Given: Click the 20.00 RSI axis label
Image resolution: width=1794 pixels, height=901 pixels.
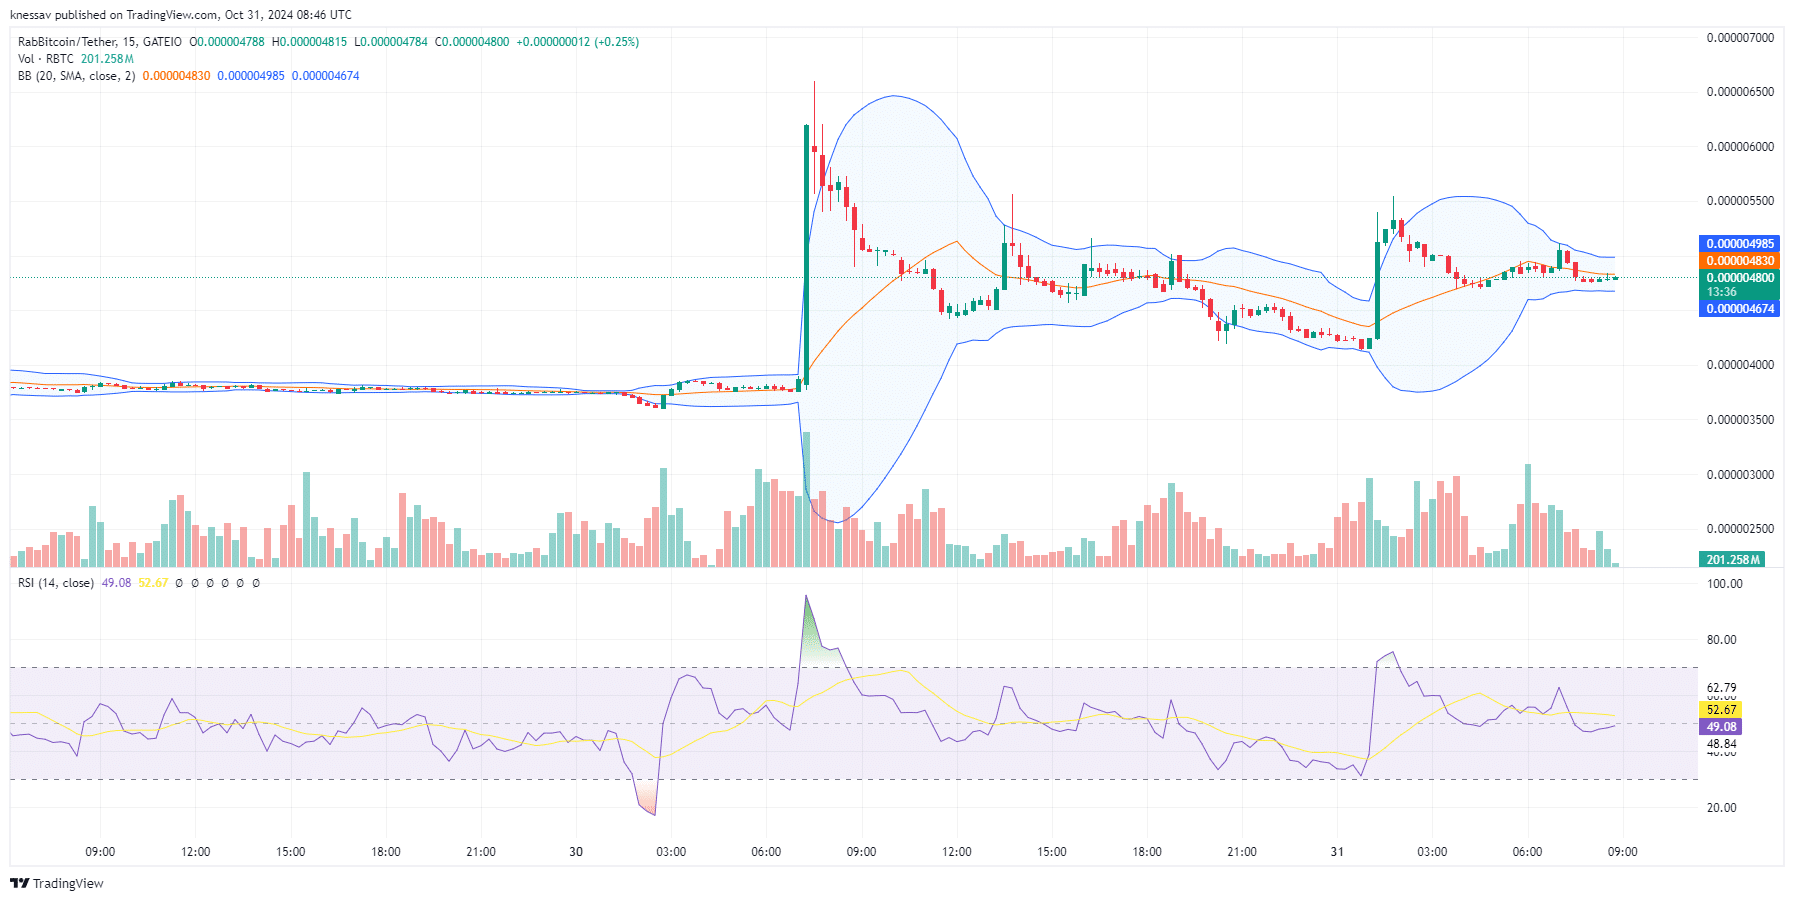Looking at the screenshot, I should pos(1721,808).
